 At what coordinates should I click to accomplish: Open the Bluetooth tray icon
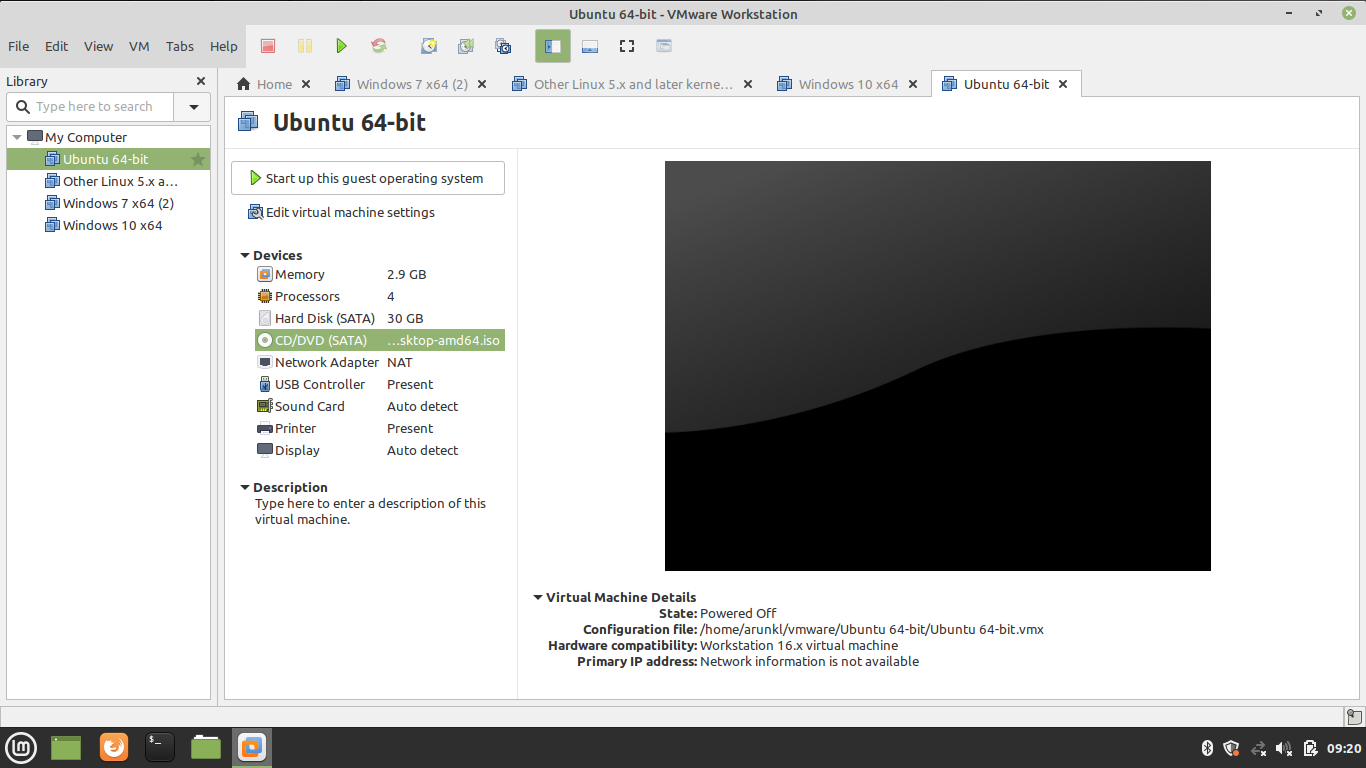coord(1207,748)
